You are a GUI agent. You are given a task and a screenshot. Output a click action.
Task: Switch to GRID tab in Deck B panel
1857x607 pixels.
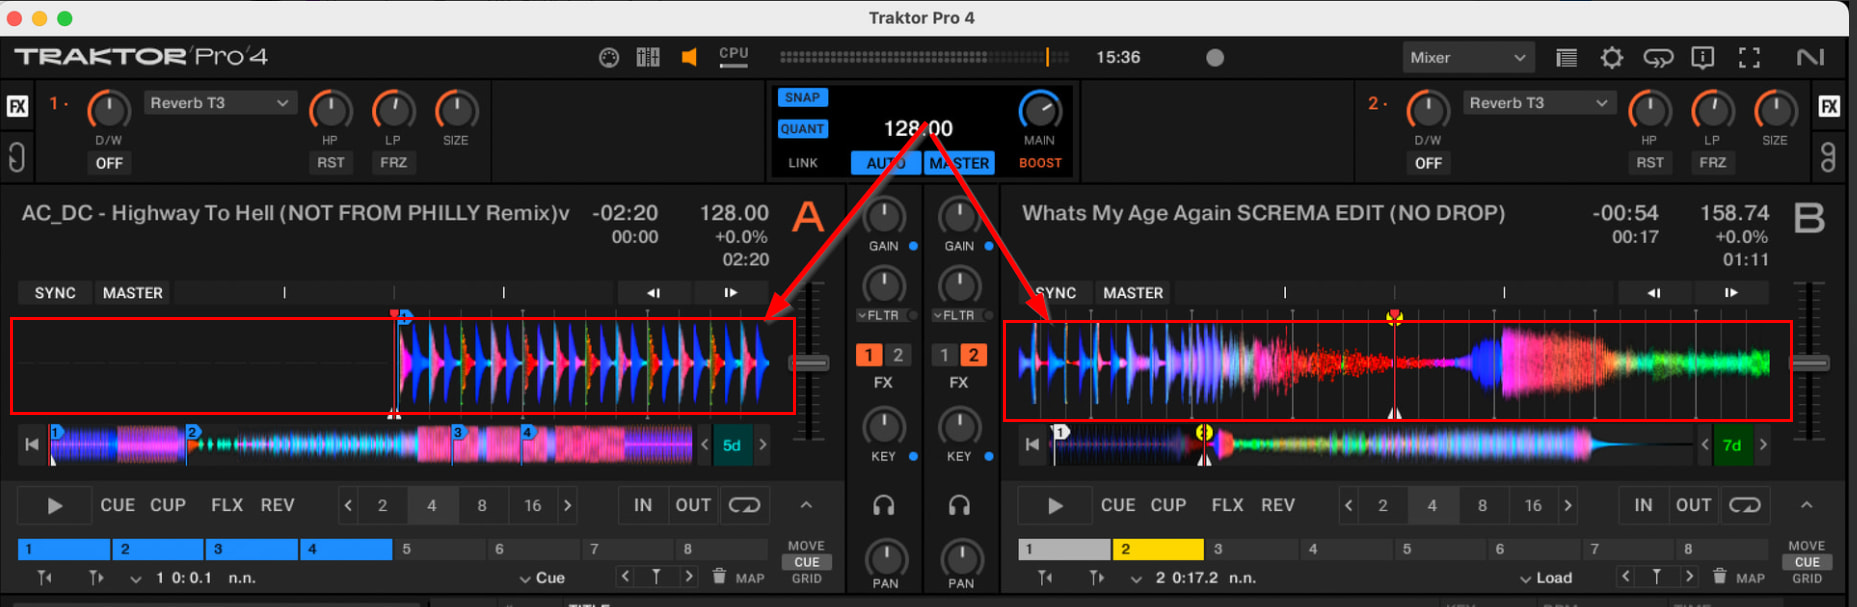tap(1806, 578)
